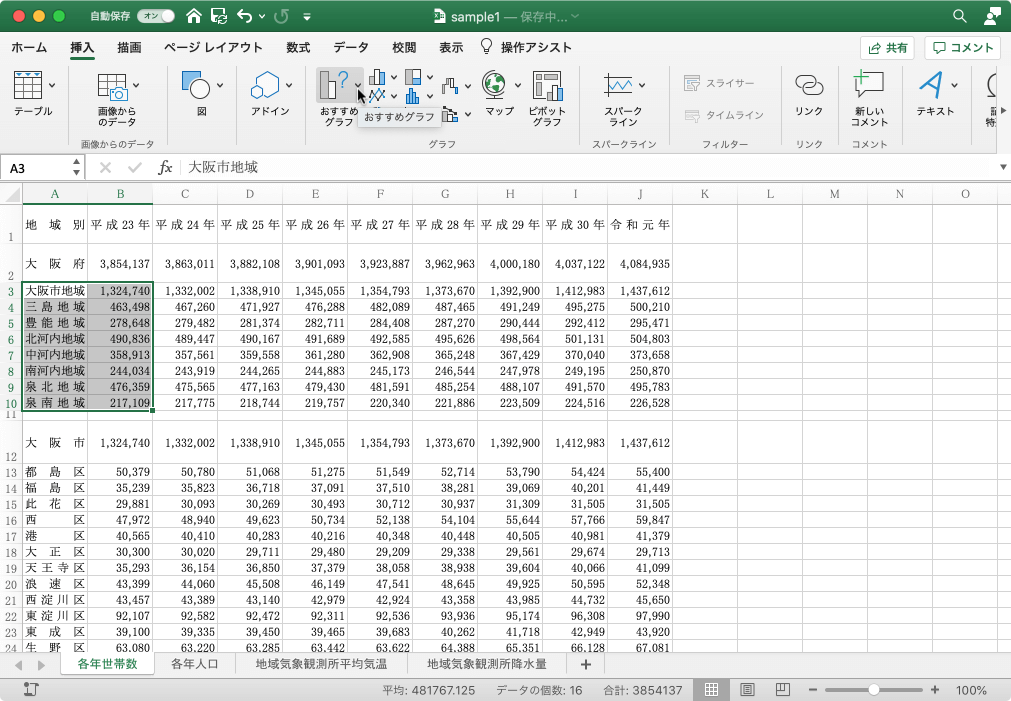The image size is (1011, 701).
Task: Switch to page layout view
Action: [x=747, y=689]
